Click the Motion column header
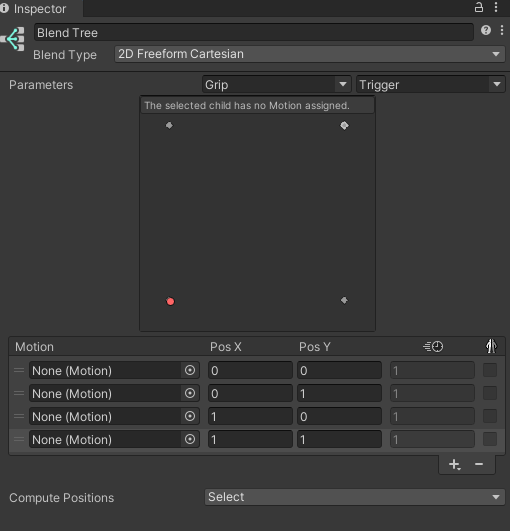 click(x=34, y=347)
